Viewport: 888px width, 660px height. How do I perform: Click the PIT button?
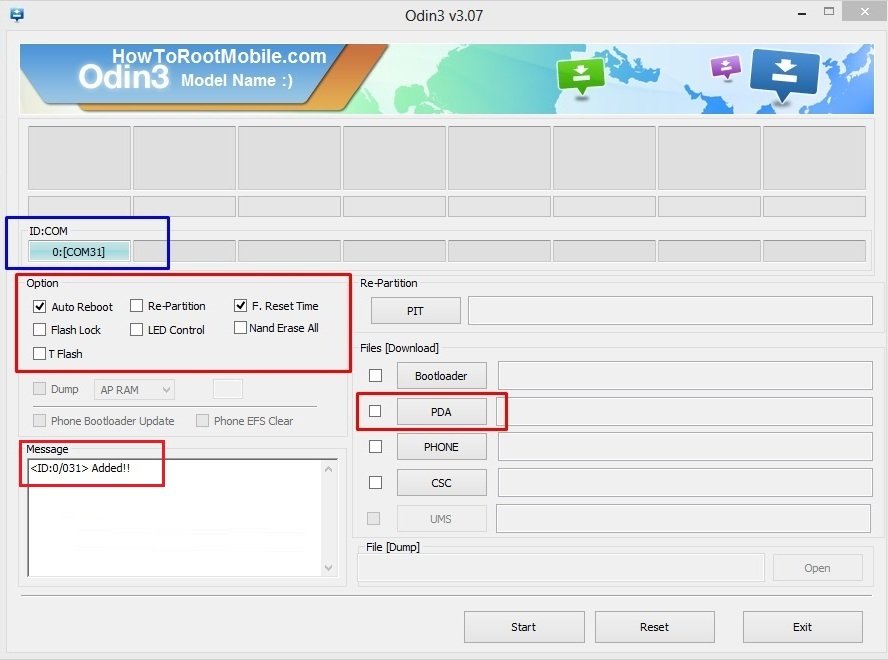(415, 310)
